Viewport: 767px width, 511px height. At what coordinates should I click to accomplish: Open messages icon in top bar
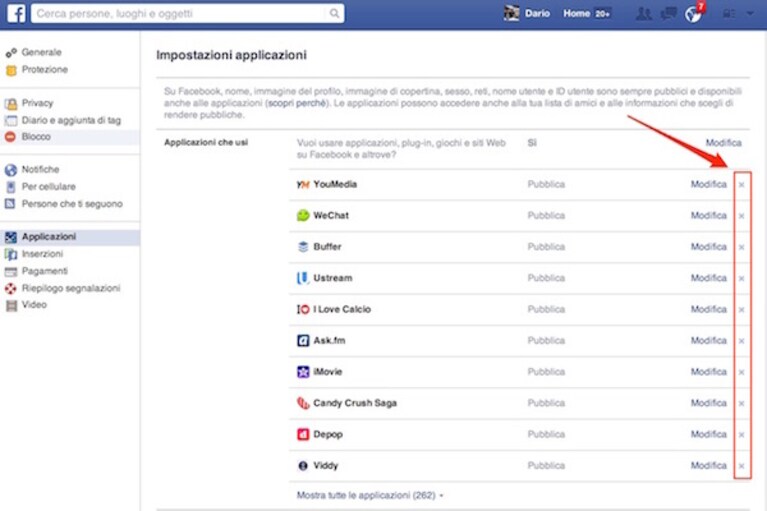(668, 14)
